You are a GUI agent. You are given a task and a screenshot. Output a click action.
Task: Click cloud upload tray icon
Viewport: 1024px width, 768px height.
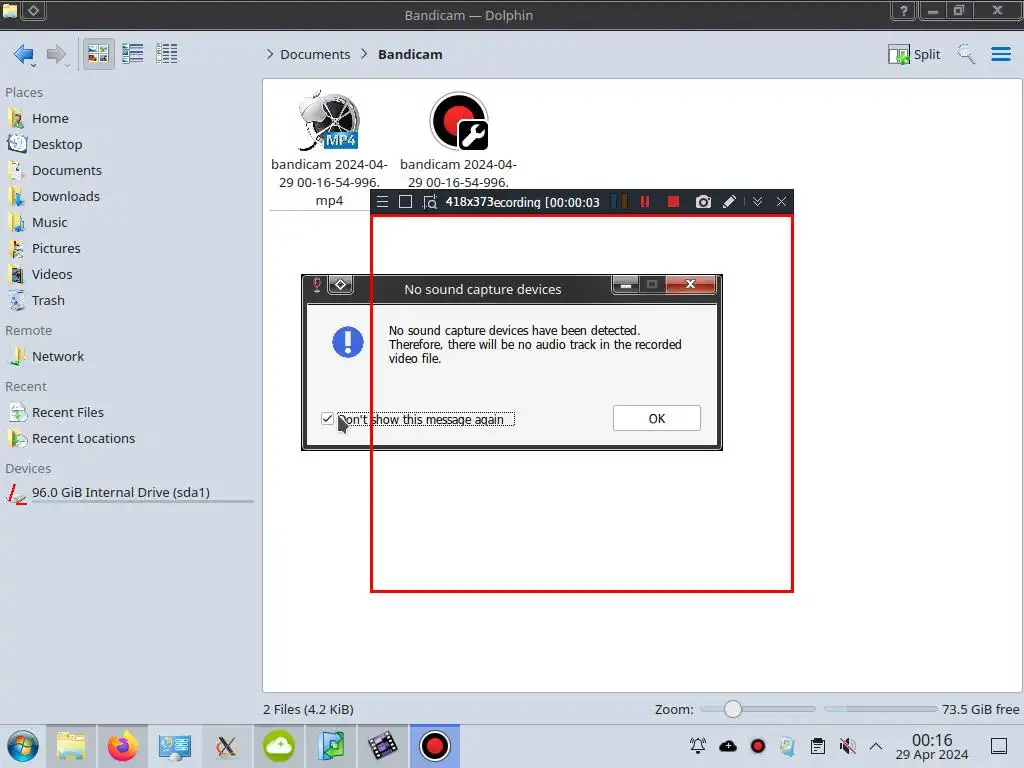click(x=728, y=746)
